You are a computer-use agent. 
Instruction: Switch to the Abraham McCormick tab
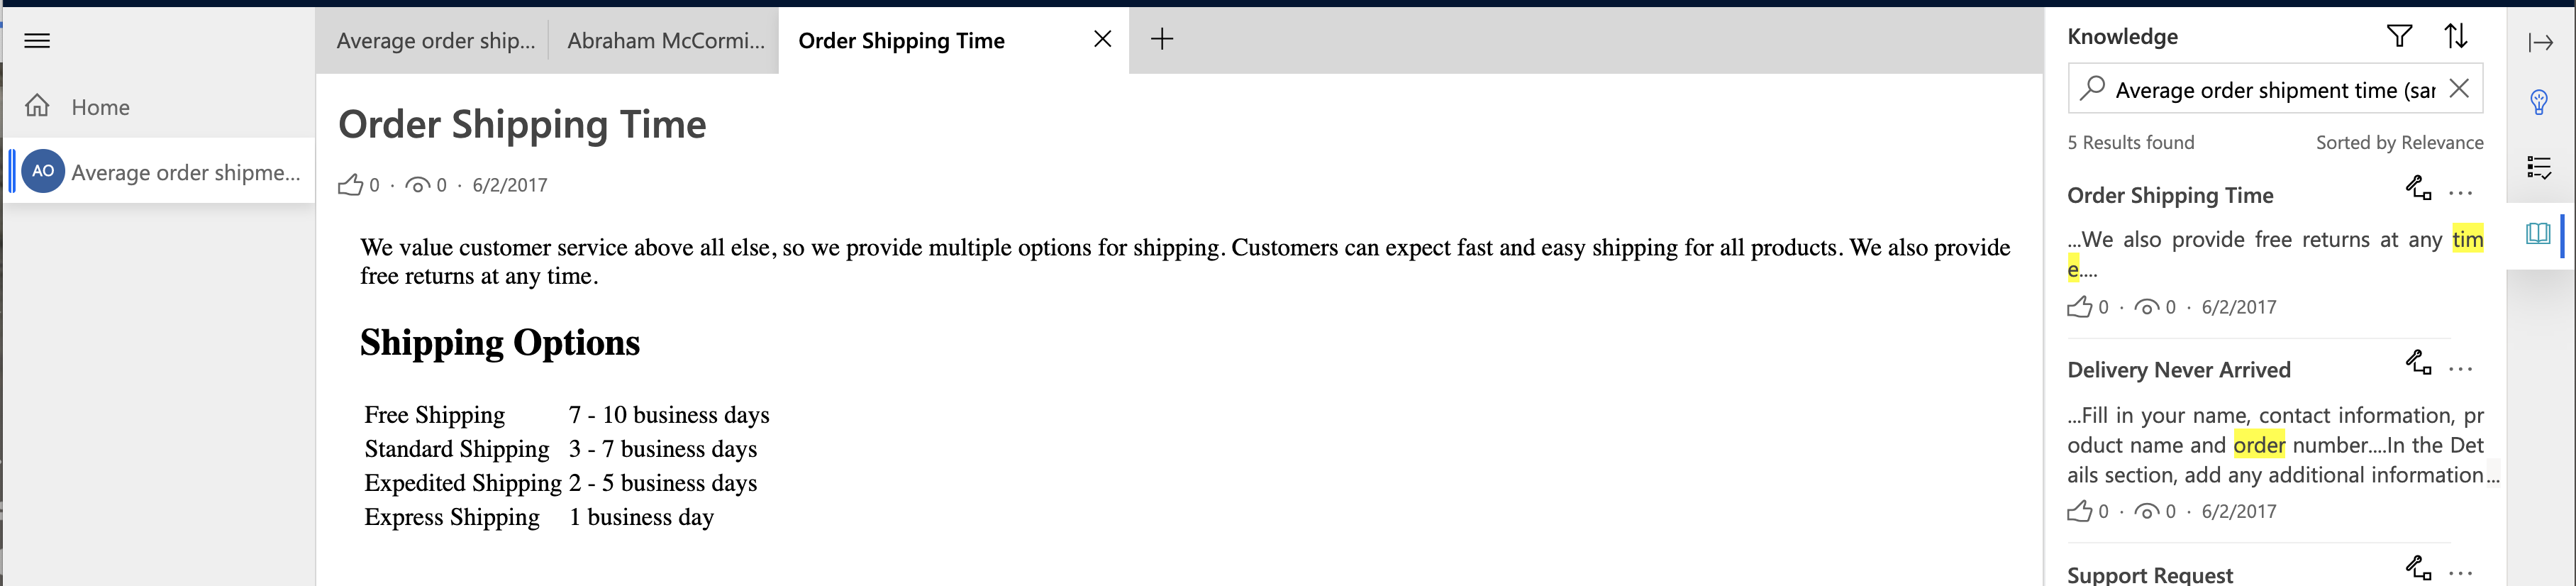[x=665, y=41]
